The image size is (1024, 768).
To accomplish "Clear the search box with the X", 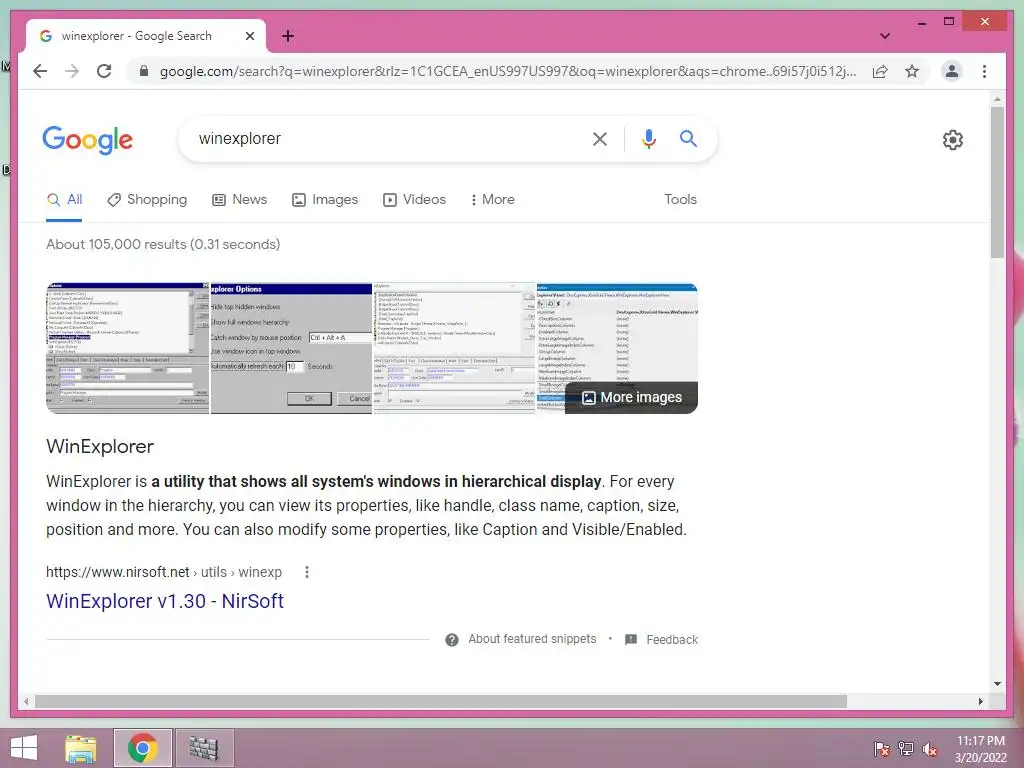I will [x=600, y=138].
